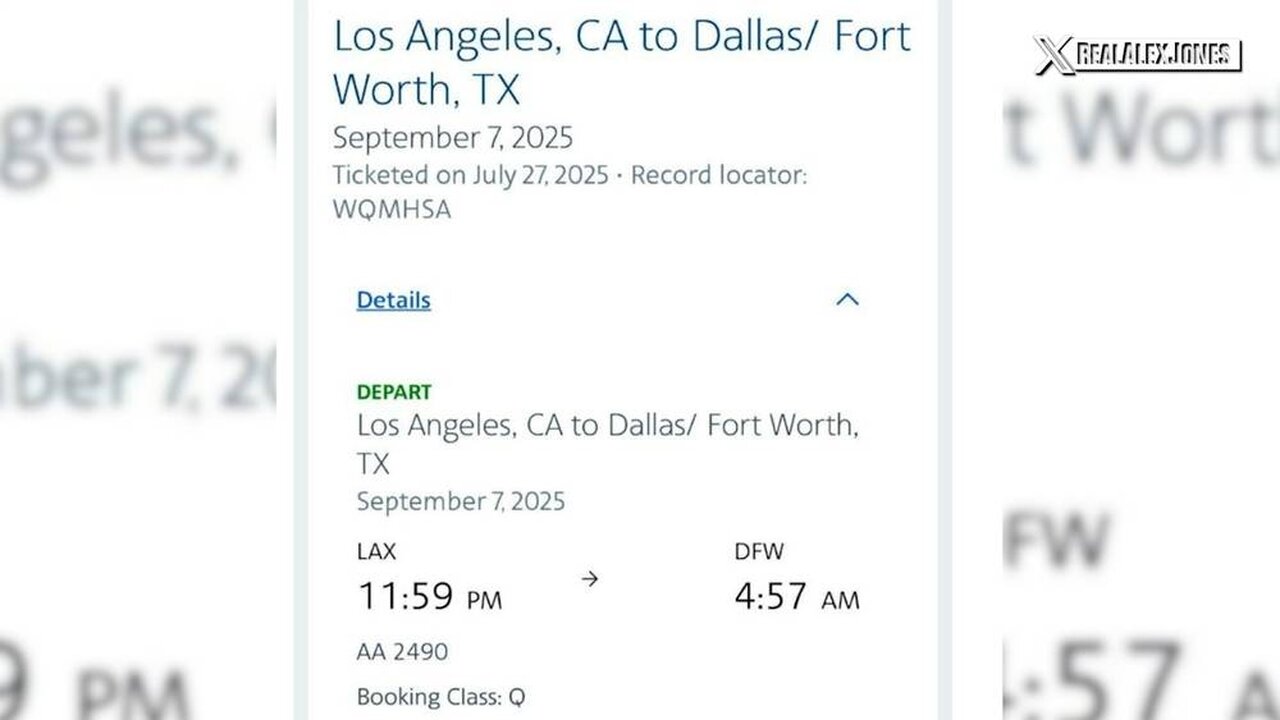The height and width of the screenshot is (720, 1280).
Task: Collapse the Details section chevron
Action: coord(847,300)
